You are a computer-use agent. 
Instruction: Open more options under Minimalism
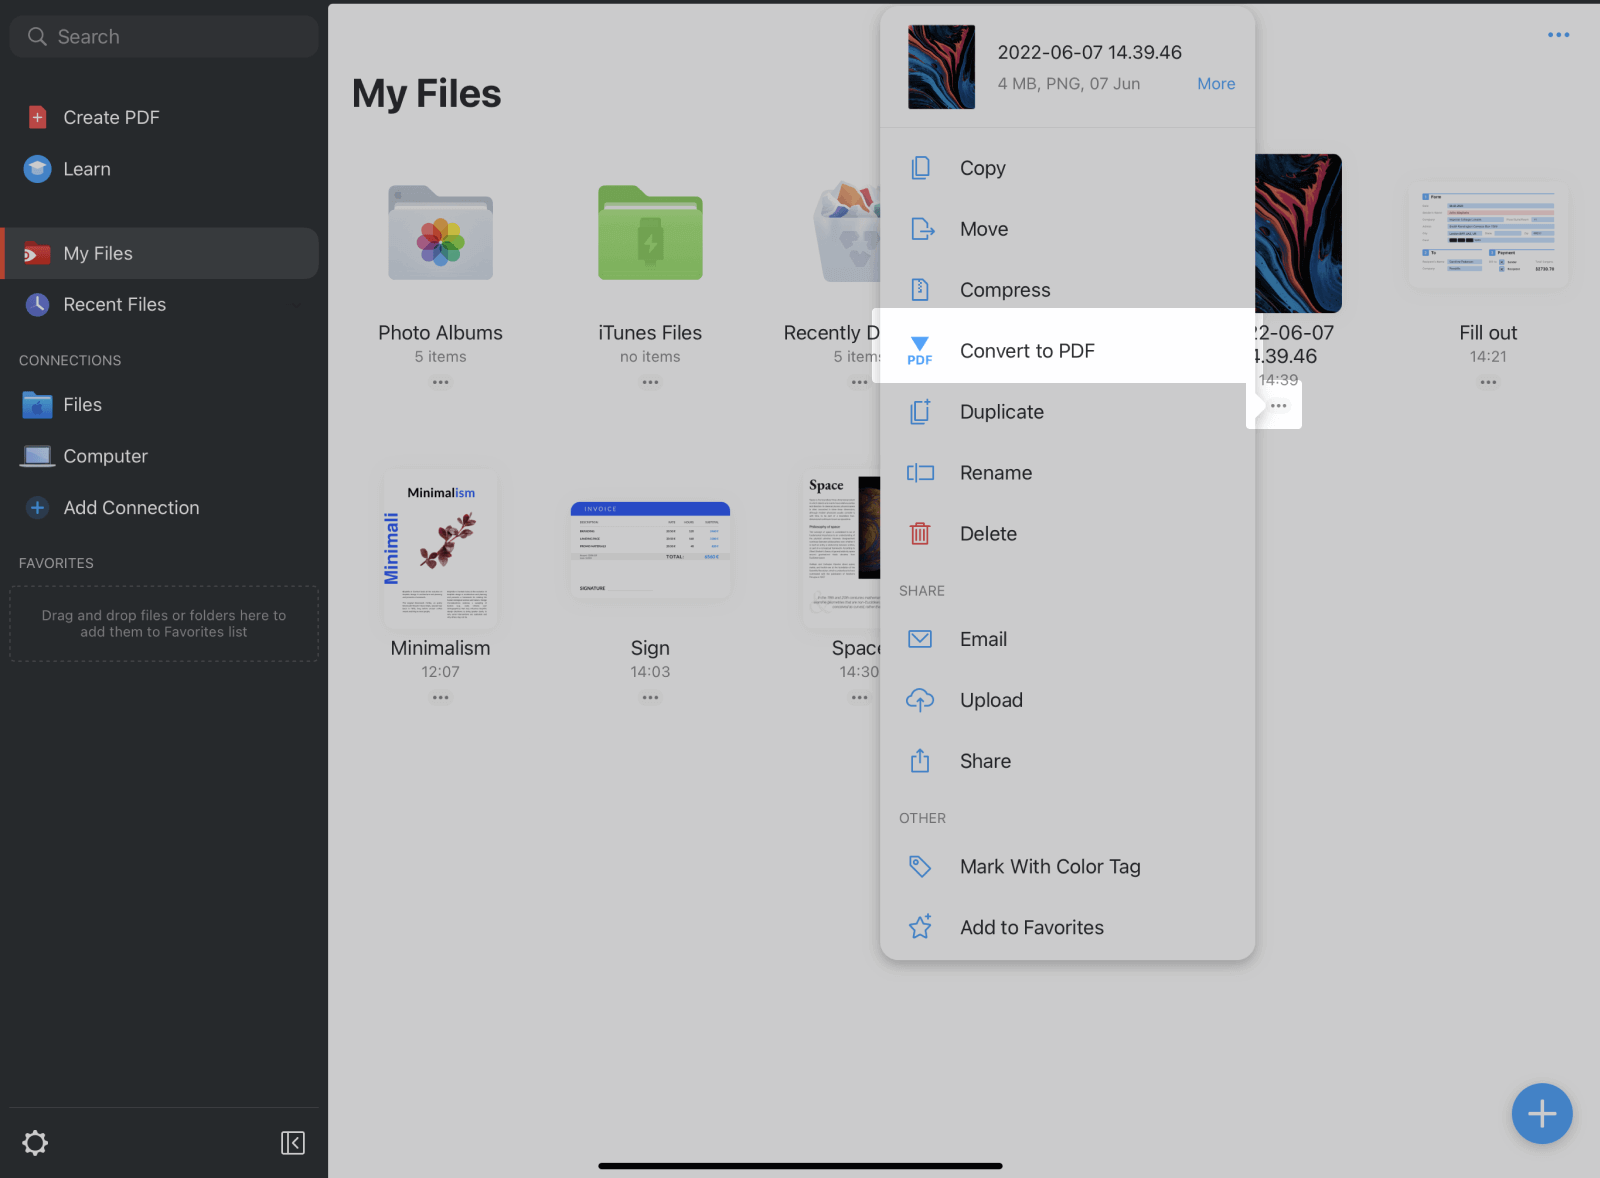(440, 697)
